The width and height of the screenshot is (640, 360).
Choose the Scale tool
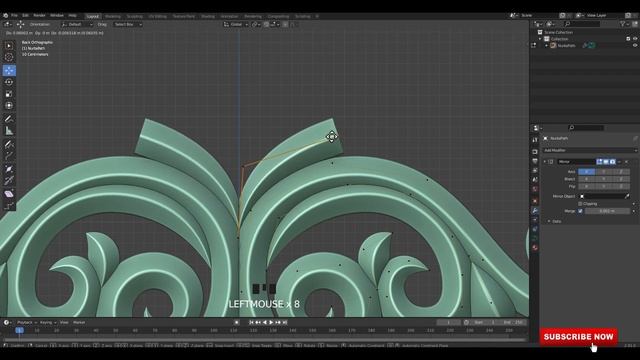[9, 94]
